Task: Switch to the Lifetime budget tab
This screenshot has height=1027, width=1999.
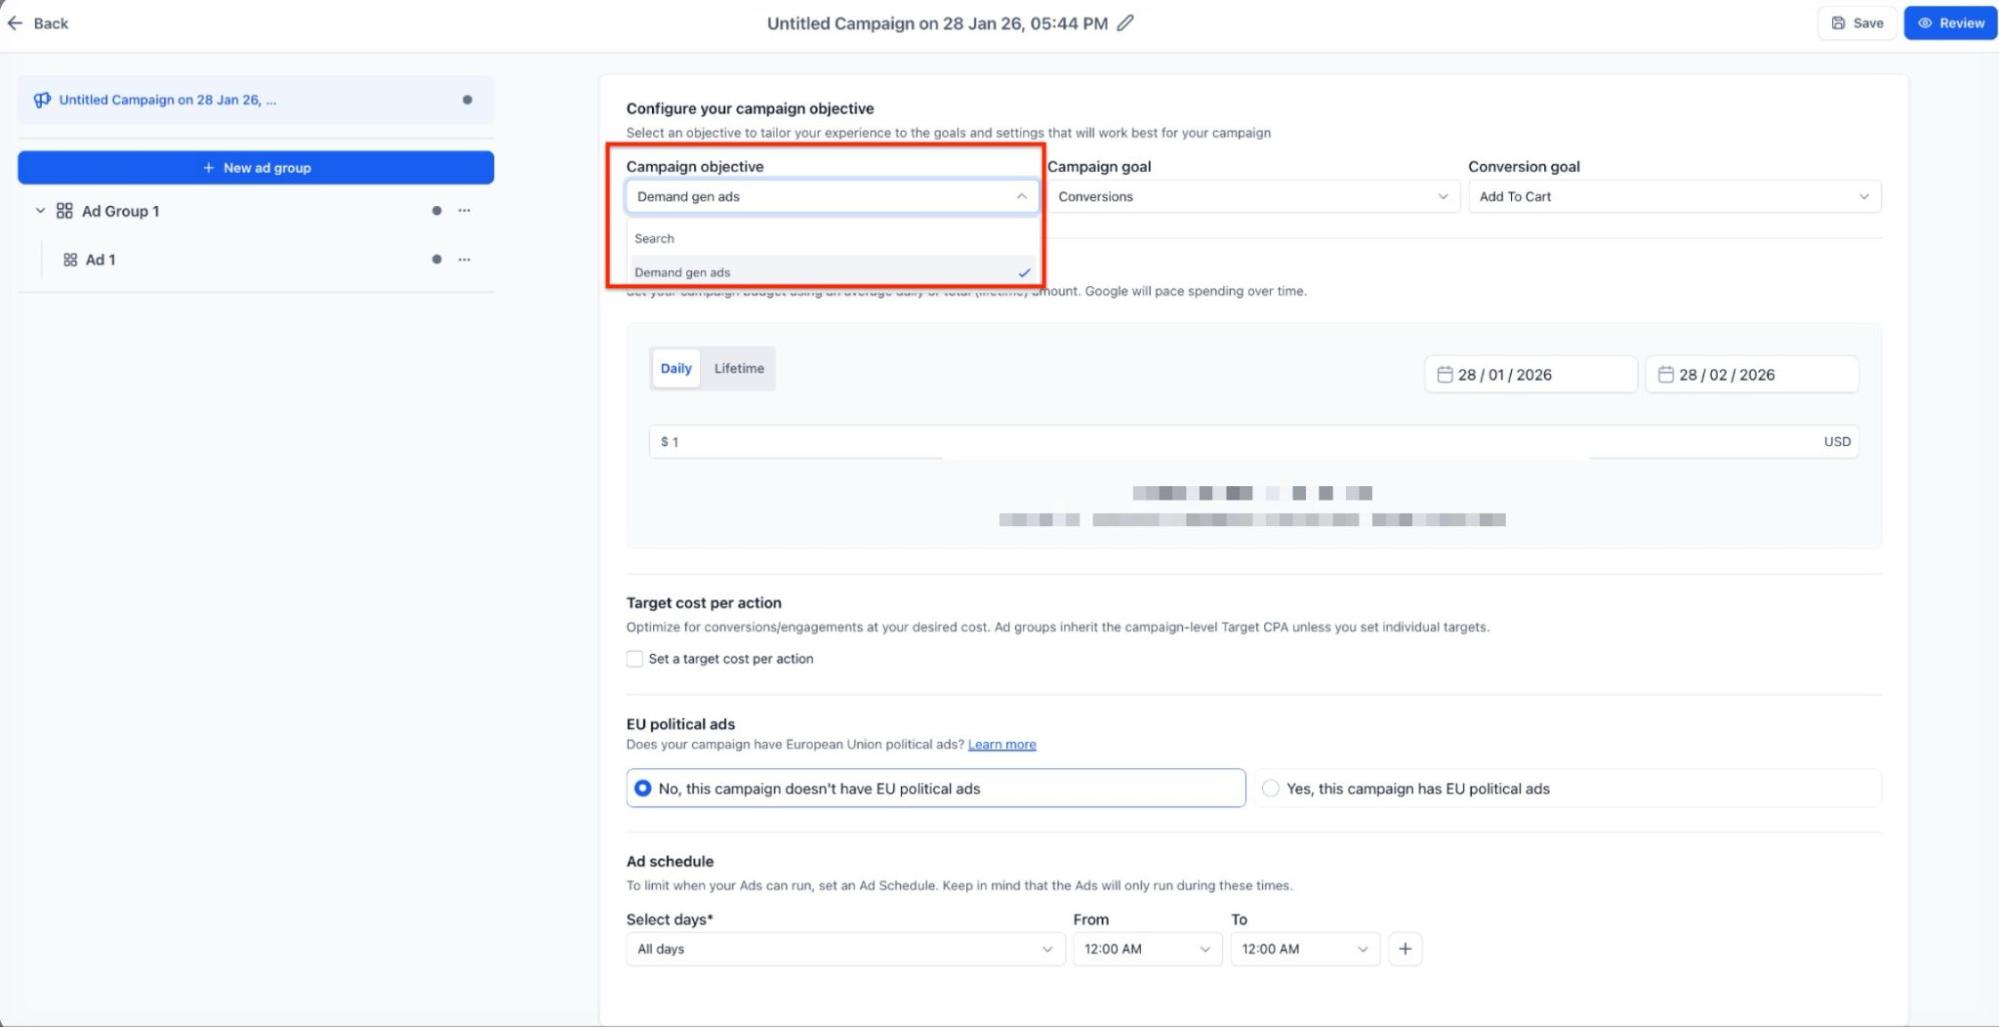Action: [x=738, y=369]
